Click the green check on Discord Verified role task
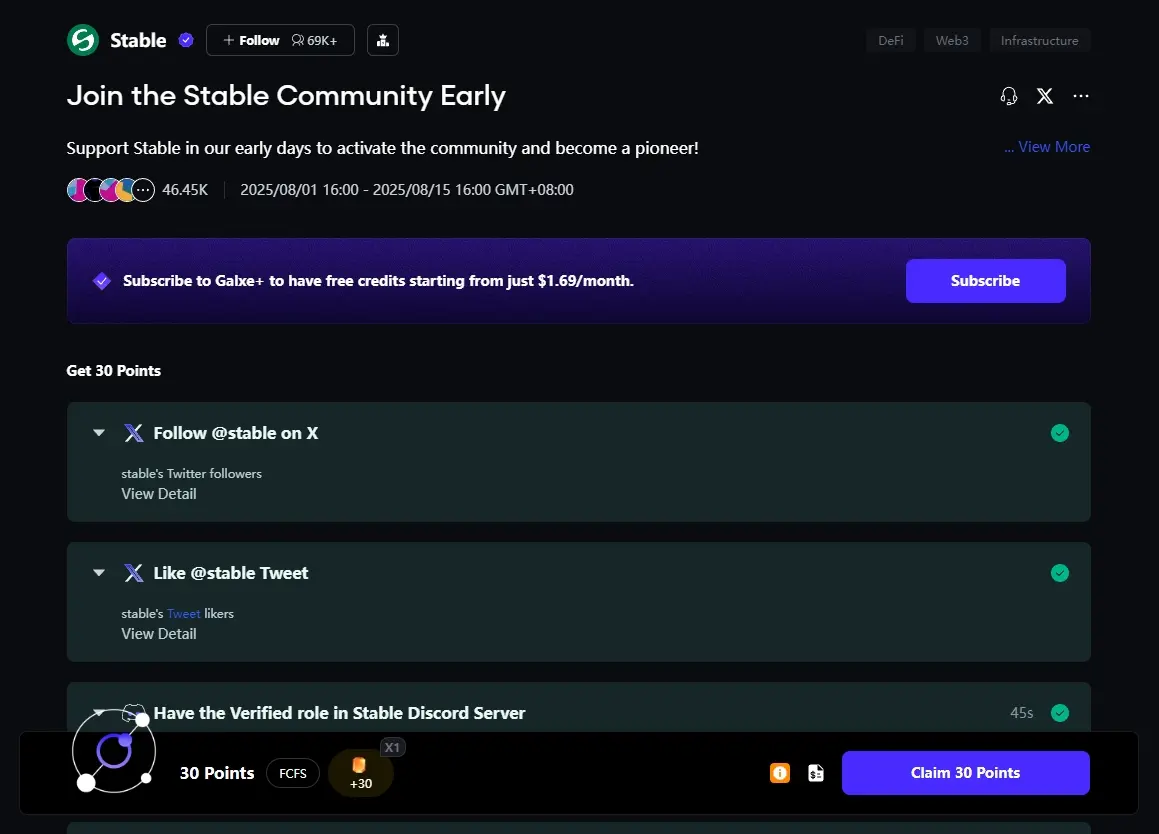 point(1060,713)
